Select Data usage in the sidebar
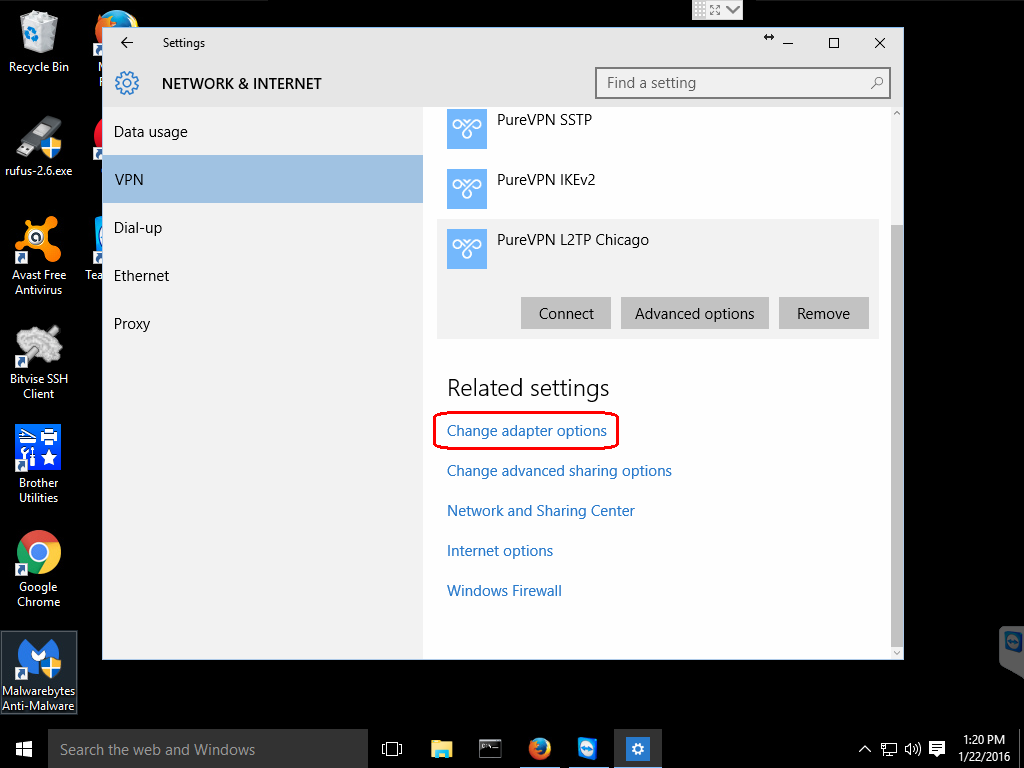 pyautogui.click(x=263, y=131)
